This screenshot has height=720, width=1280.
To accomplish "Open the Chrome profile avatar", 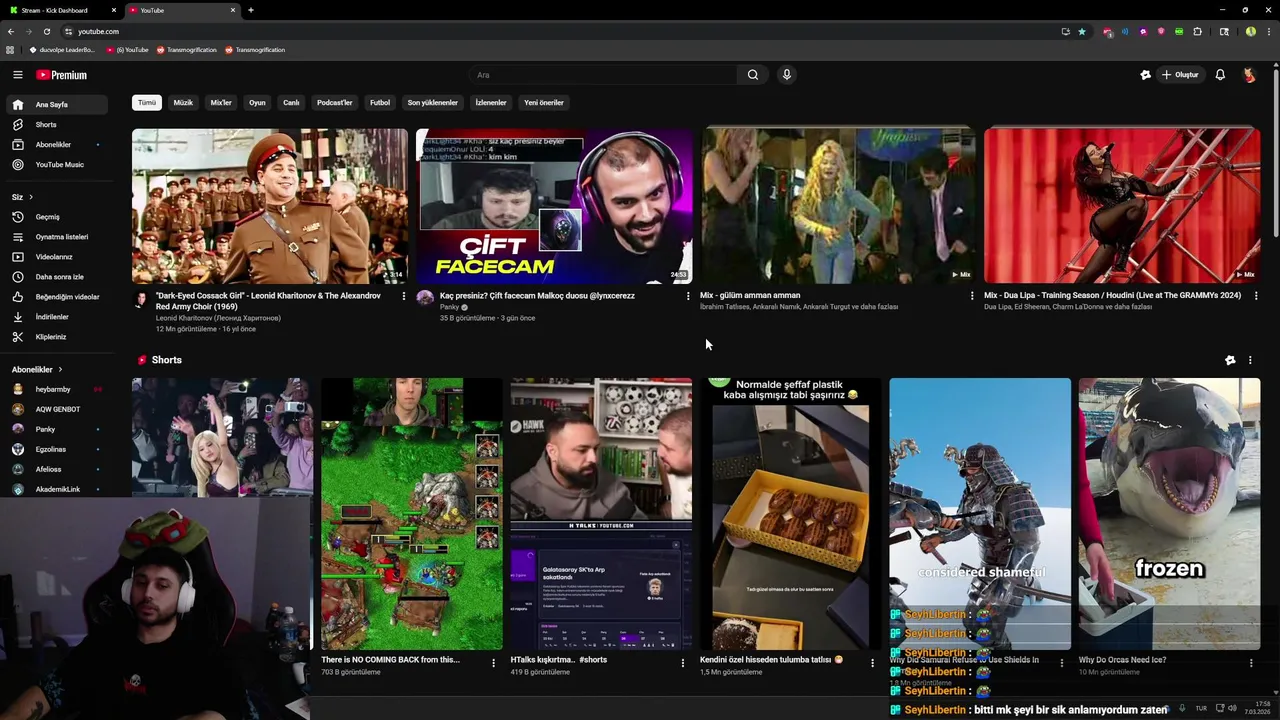I will click(x=1250, y=31).
